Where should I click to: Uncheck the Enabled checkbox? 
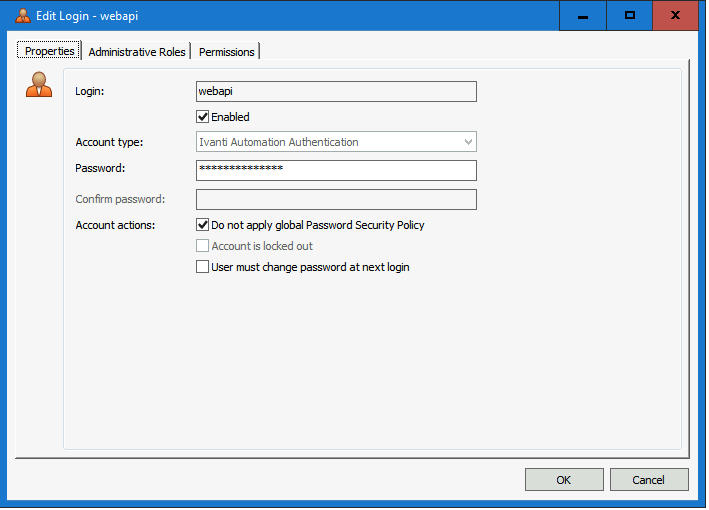pos(203,117)
